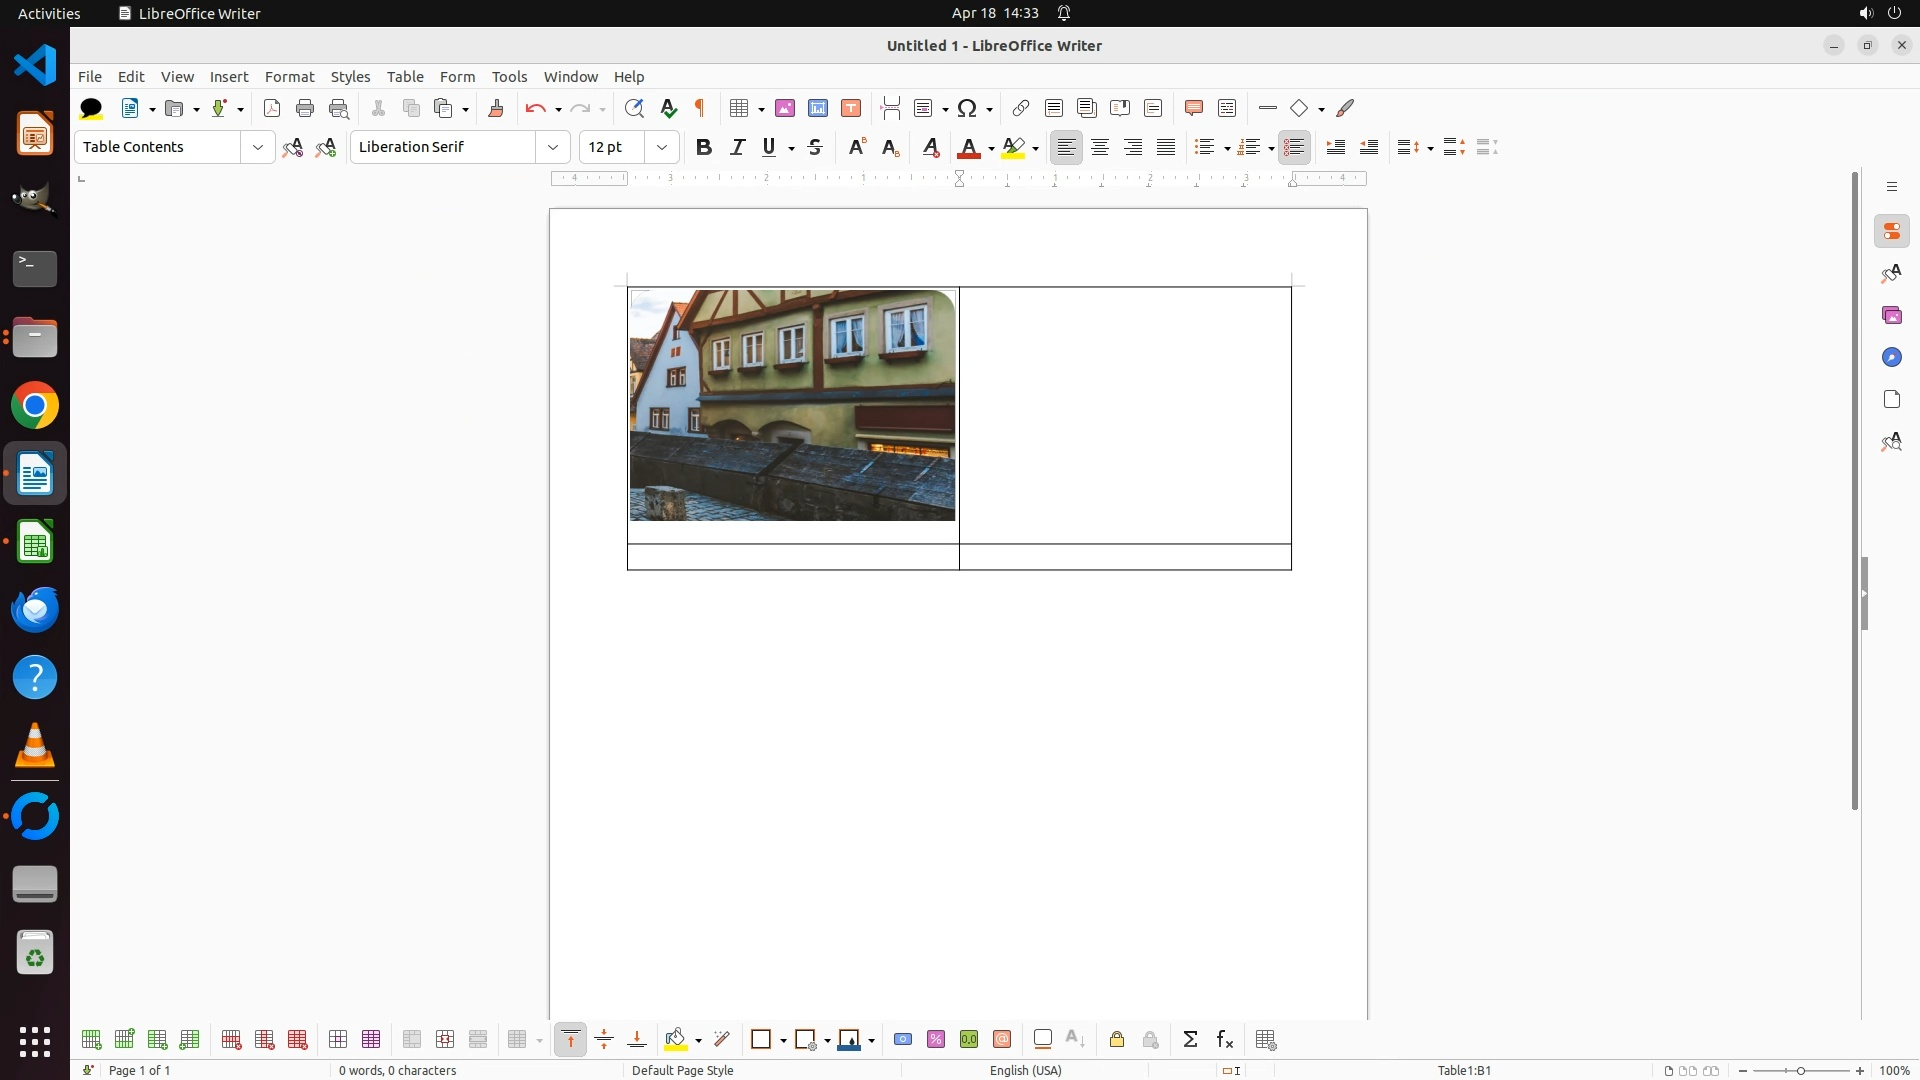Click Default Page Style in status bar

pos(683,1070)
